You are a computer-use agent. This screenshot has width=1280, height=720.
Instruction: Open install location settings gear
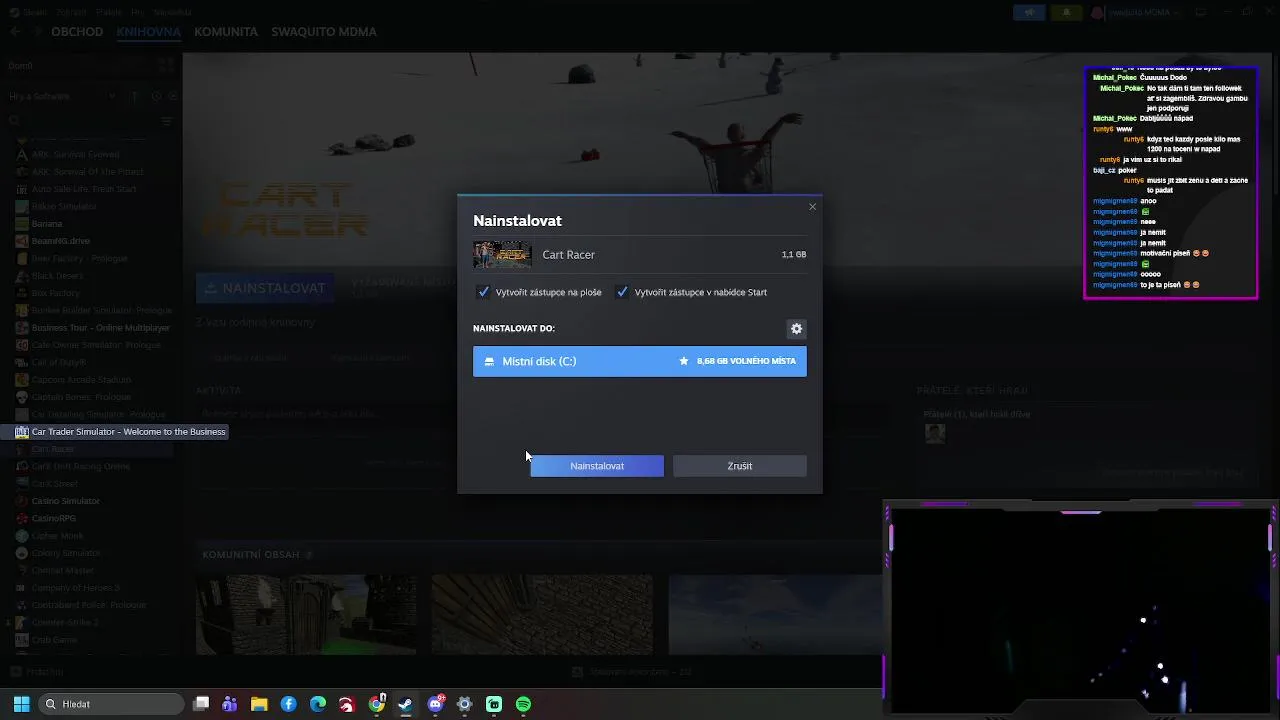pyautogui.click(x=796, y=329)
